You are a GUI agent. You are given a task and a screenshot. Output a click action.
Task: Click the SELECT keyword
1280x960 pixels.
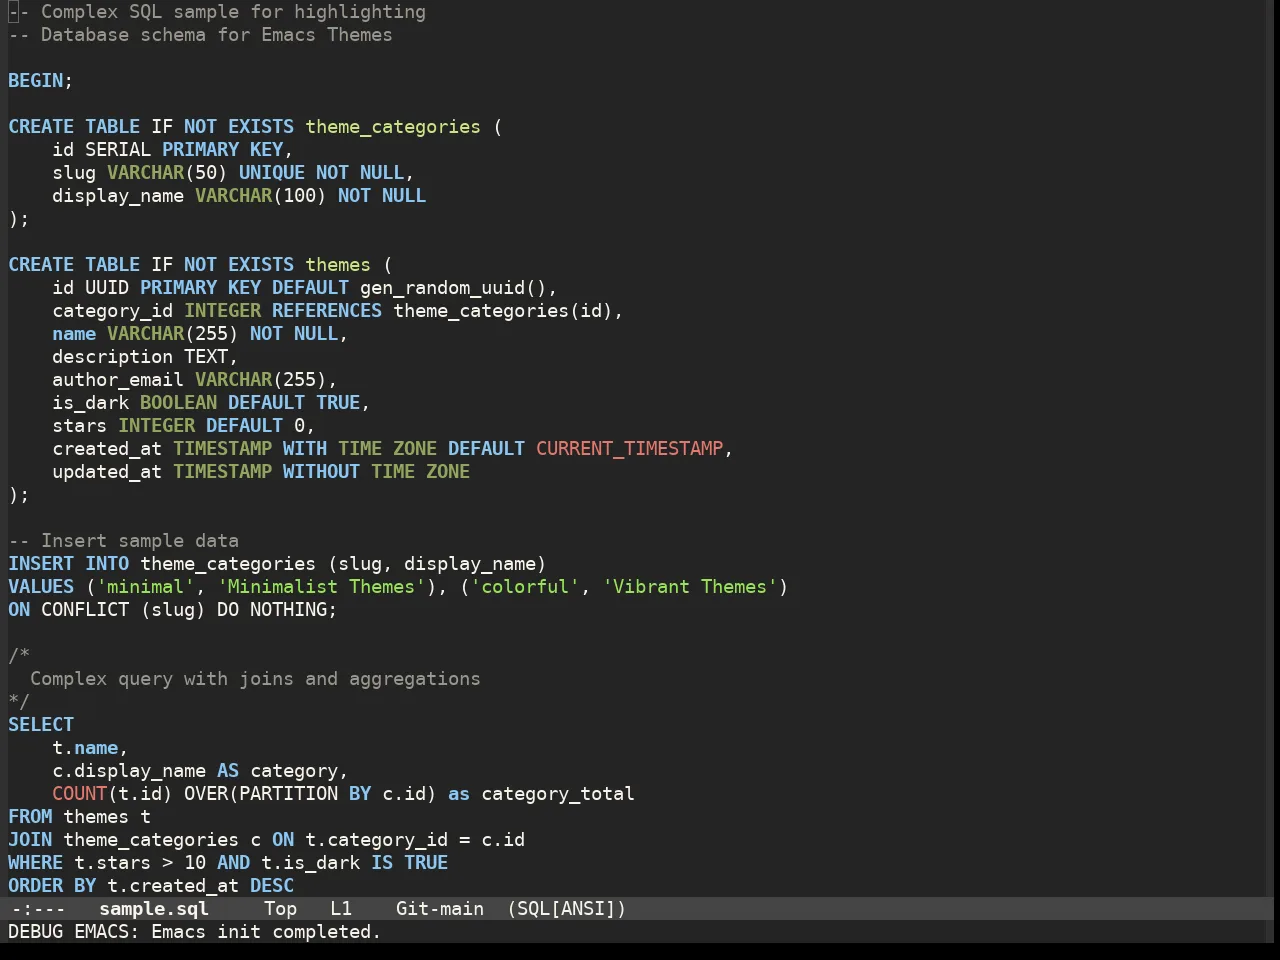tap(41, 725)
